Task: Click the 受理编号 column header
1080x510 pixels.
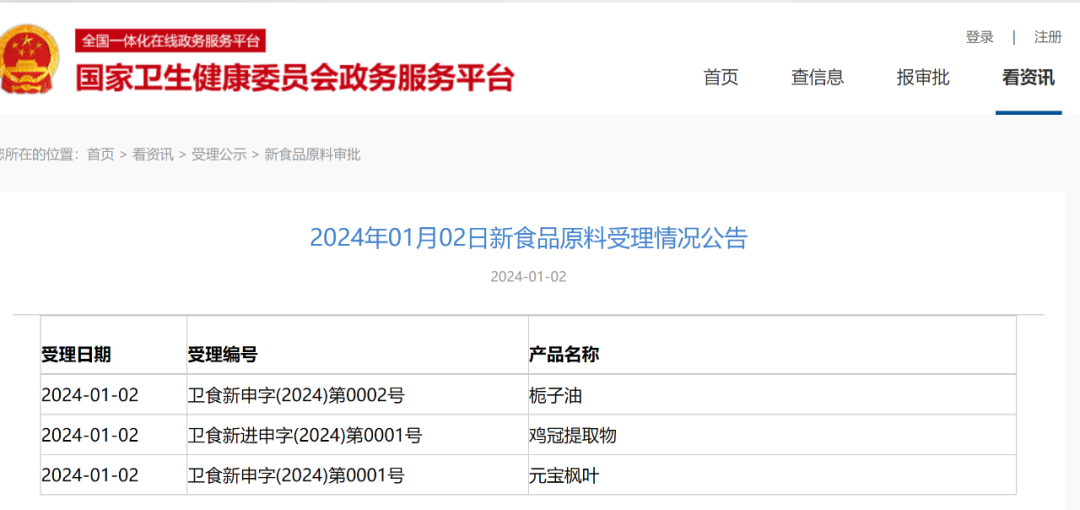Action: 223,355
